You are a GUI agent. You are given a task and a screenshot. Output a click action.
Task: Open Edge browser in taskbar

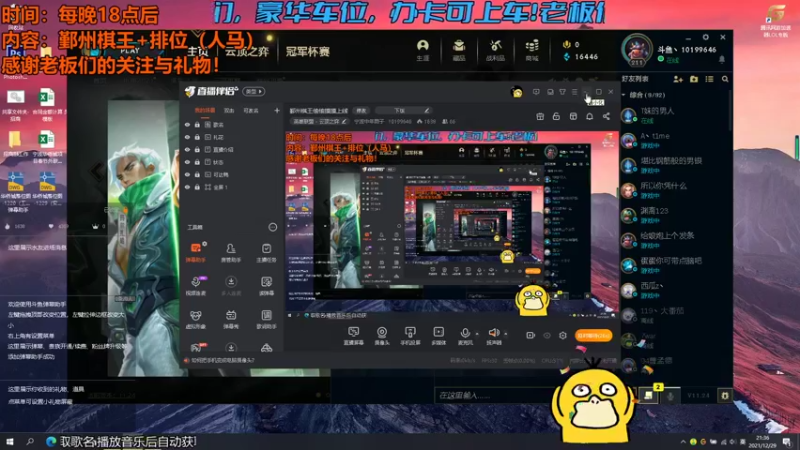coord(51,441)
